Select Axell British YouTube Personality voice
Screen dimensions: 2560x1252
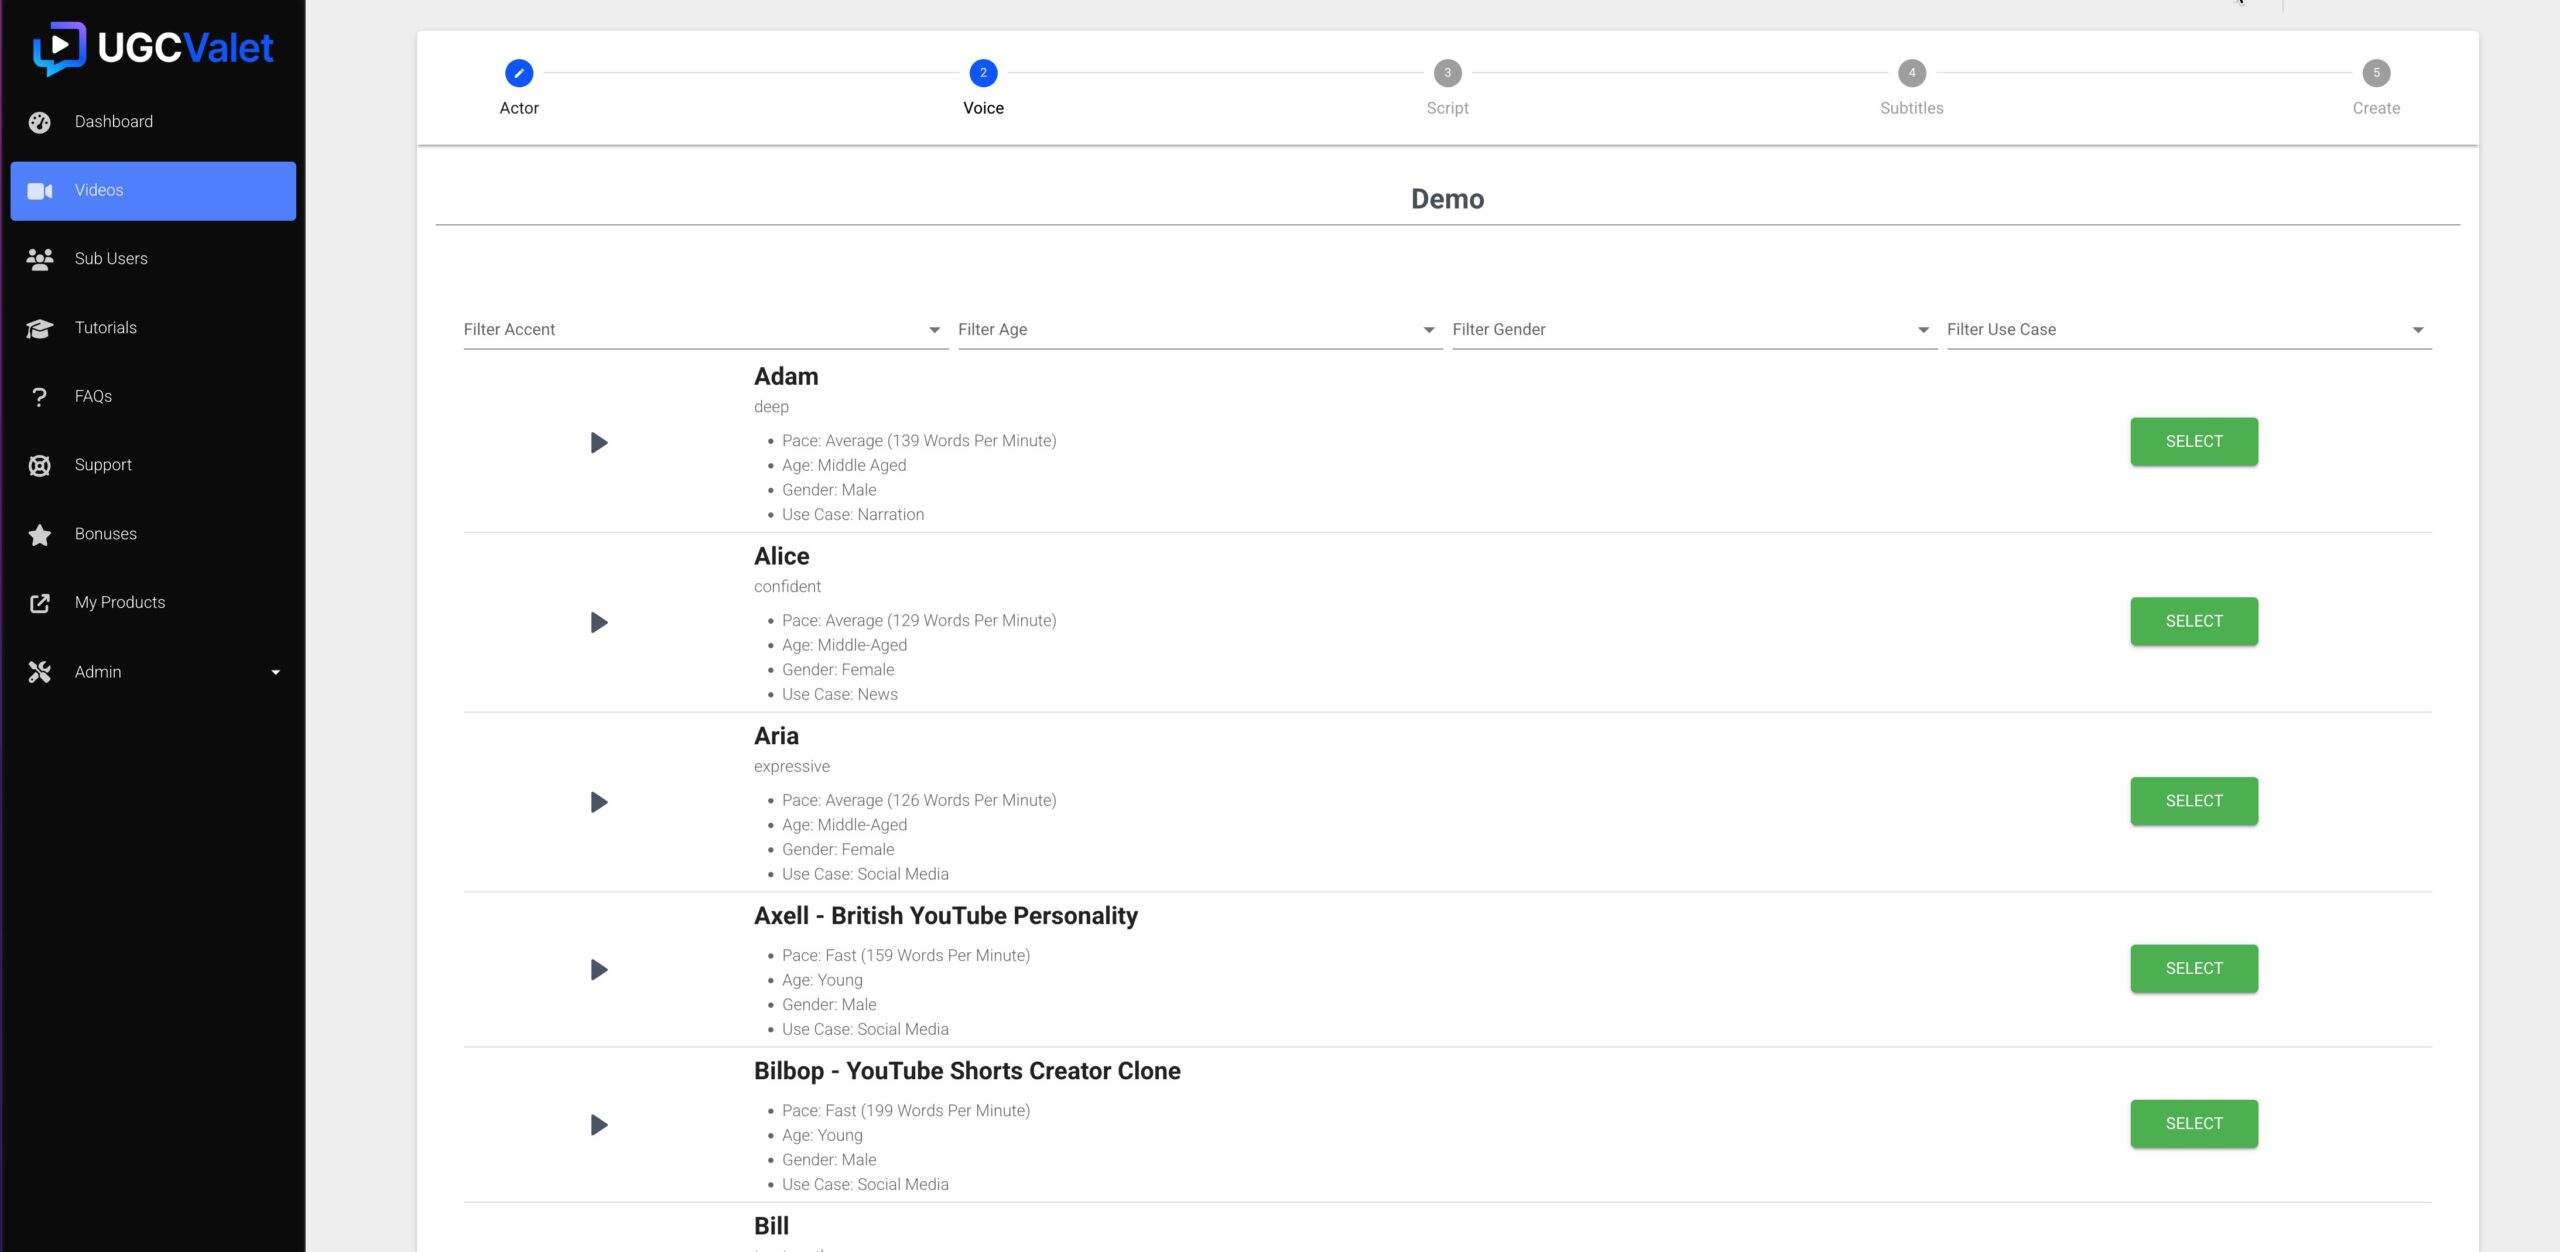tap(2193, 968)
